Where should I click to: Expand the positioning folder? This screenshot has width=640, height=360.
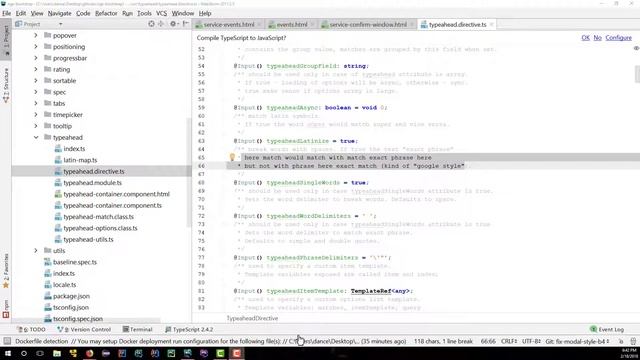tap(36, 47)
